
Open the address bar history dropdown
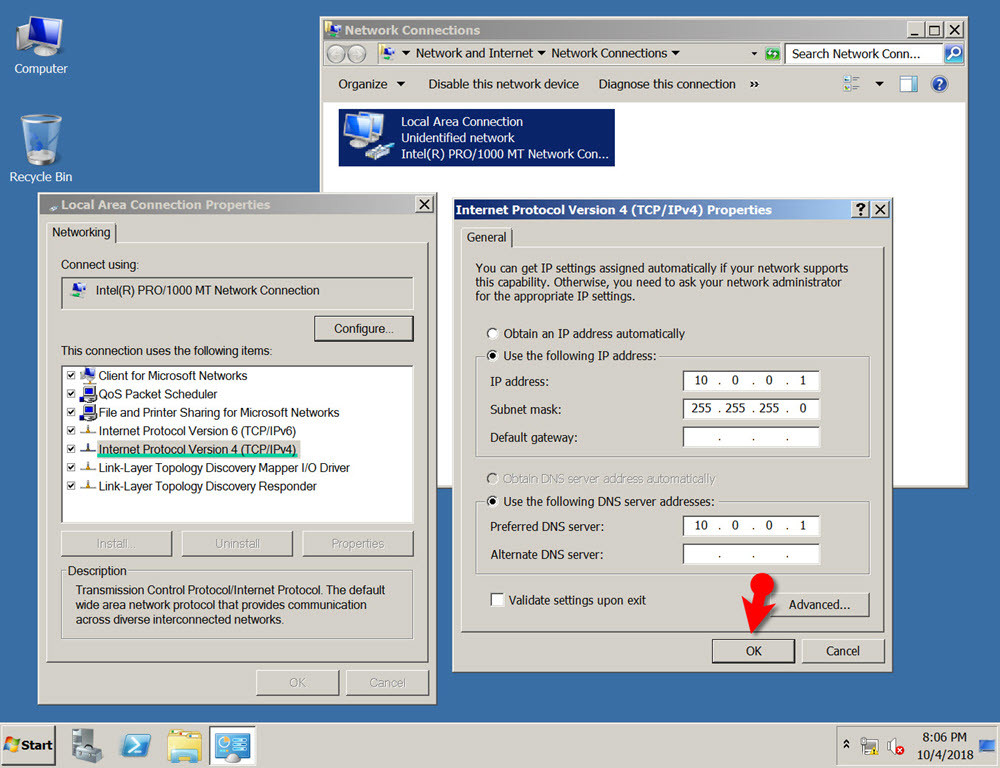click(x=754, y=54)
